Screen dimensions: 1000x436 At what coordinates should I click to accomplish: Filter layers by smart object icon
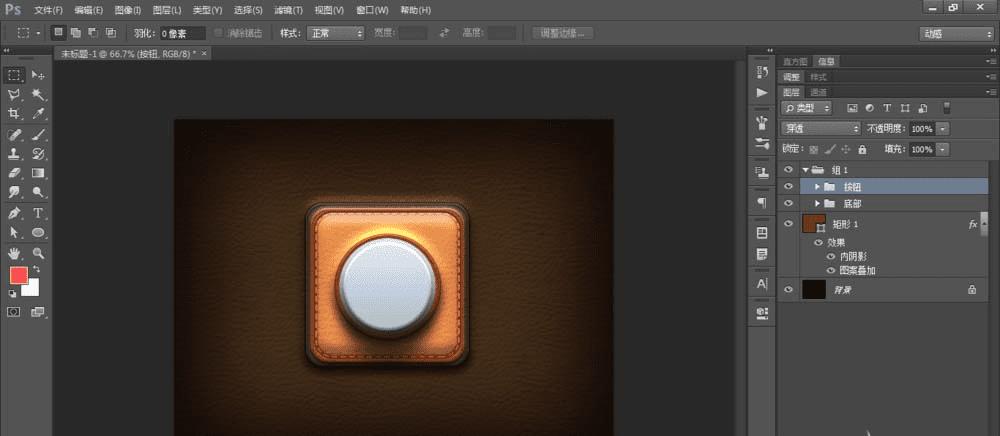point(923,108)
